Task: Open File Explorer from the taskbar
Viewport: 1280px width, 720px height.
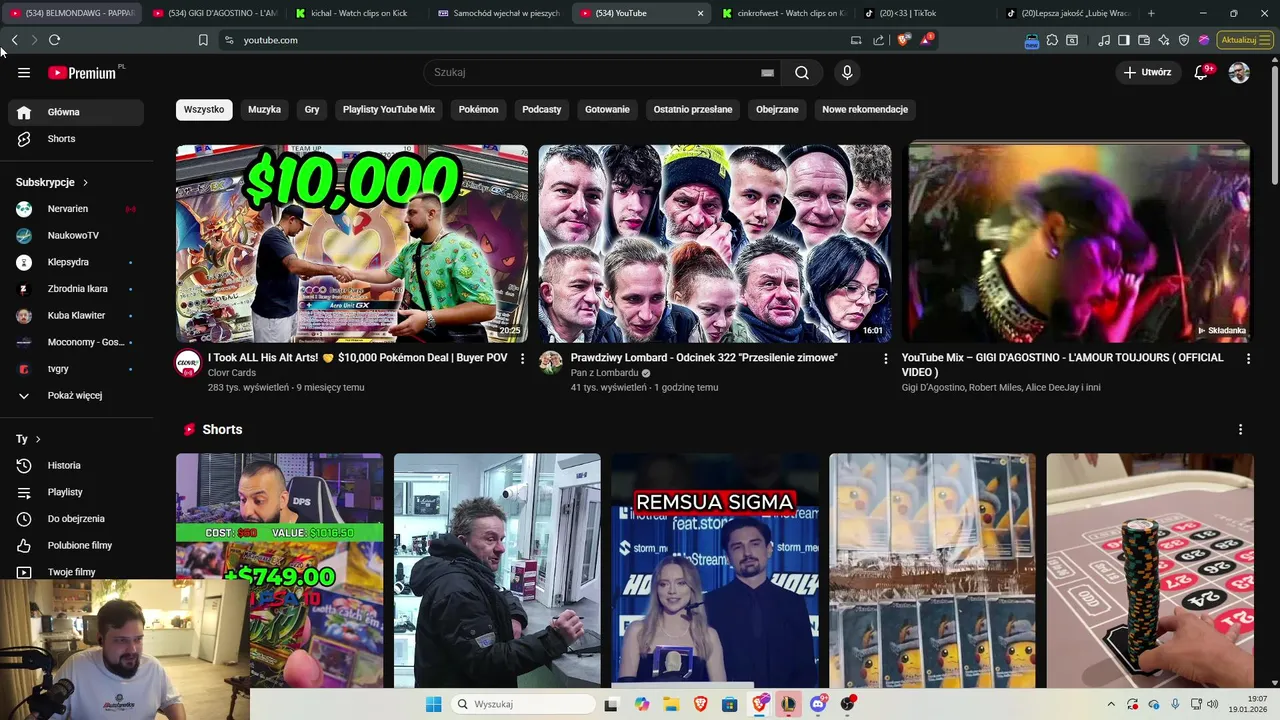Action: [671, 704]
